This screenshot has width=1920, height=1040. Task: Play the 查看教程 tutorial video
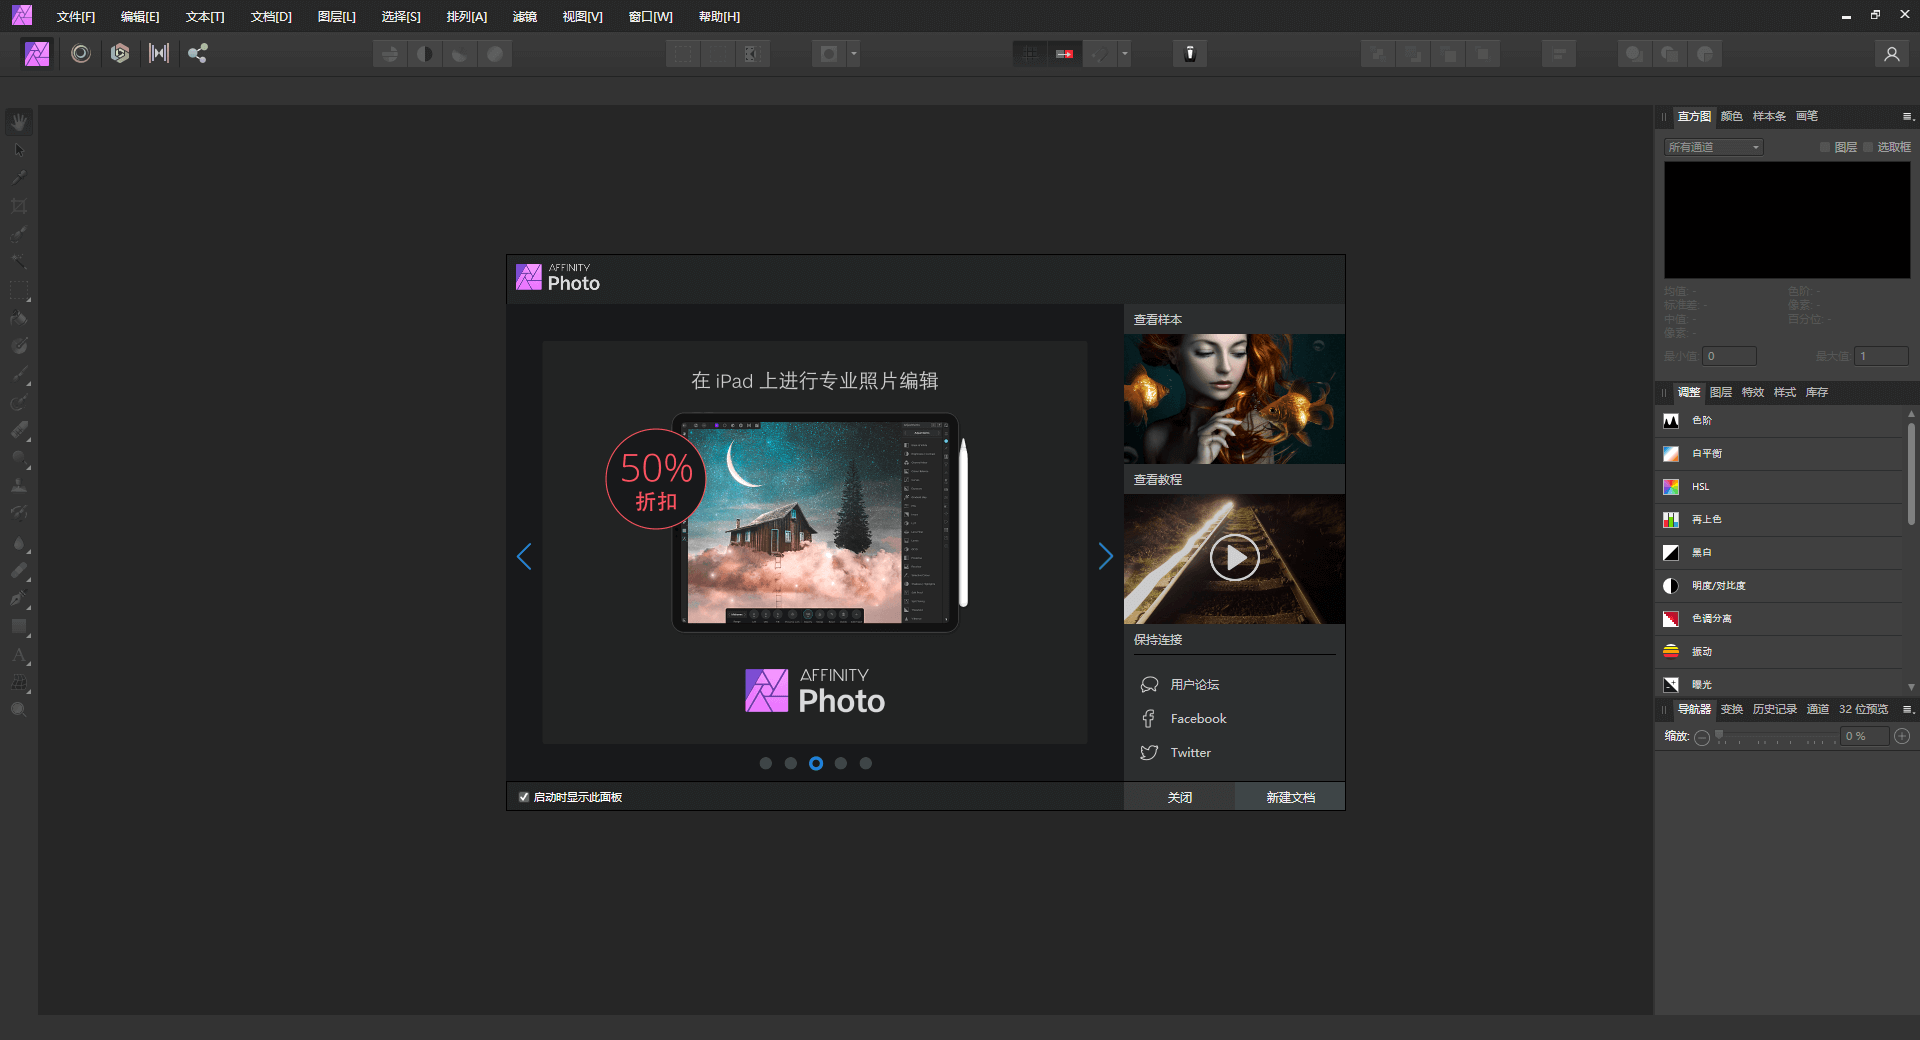[1234, 558]
